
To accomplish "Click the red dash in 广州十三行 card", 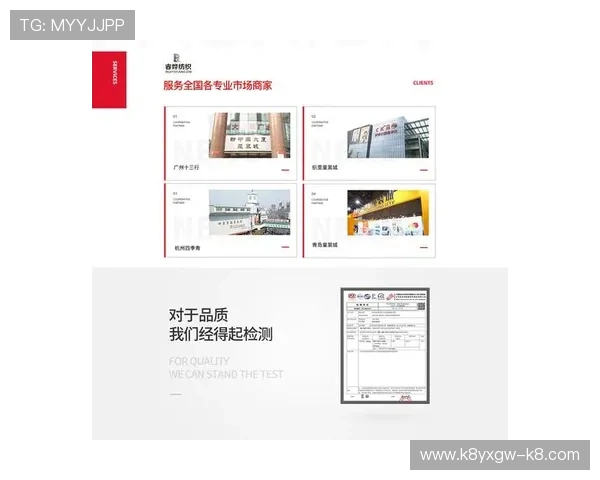I will coord(285,170).
